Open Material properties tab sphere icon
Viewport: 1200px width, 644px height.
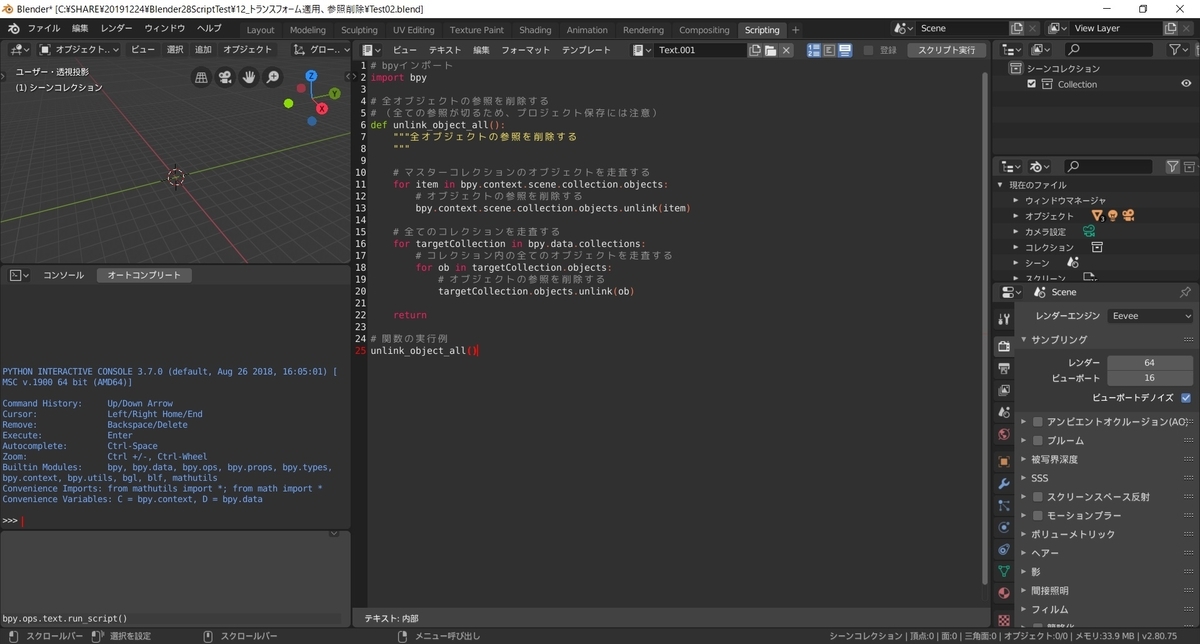click(1004, 594)
